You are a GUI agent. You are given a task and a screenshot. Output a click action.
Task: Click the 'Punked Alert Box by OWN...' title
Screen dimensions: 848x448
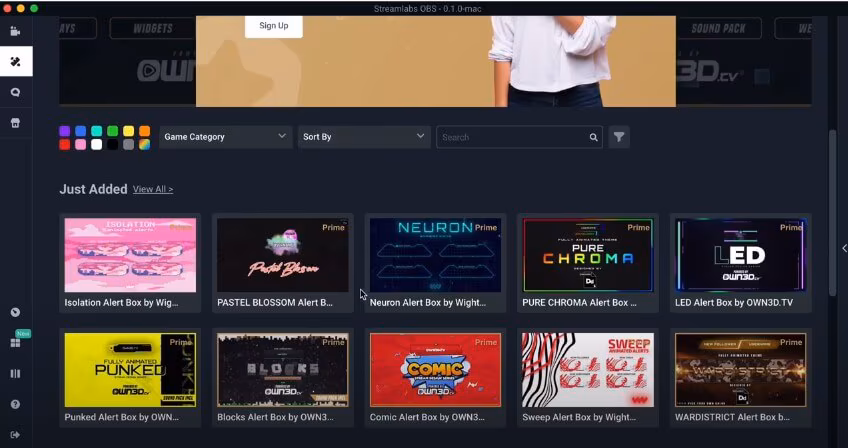coord(121,418)
